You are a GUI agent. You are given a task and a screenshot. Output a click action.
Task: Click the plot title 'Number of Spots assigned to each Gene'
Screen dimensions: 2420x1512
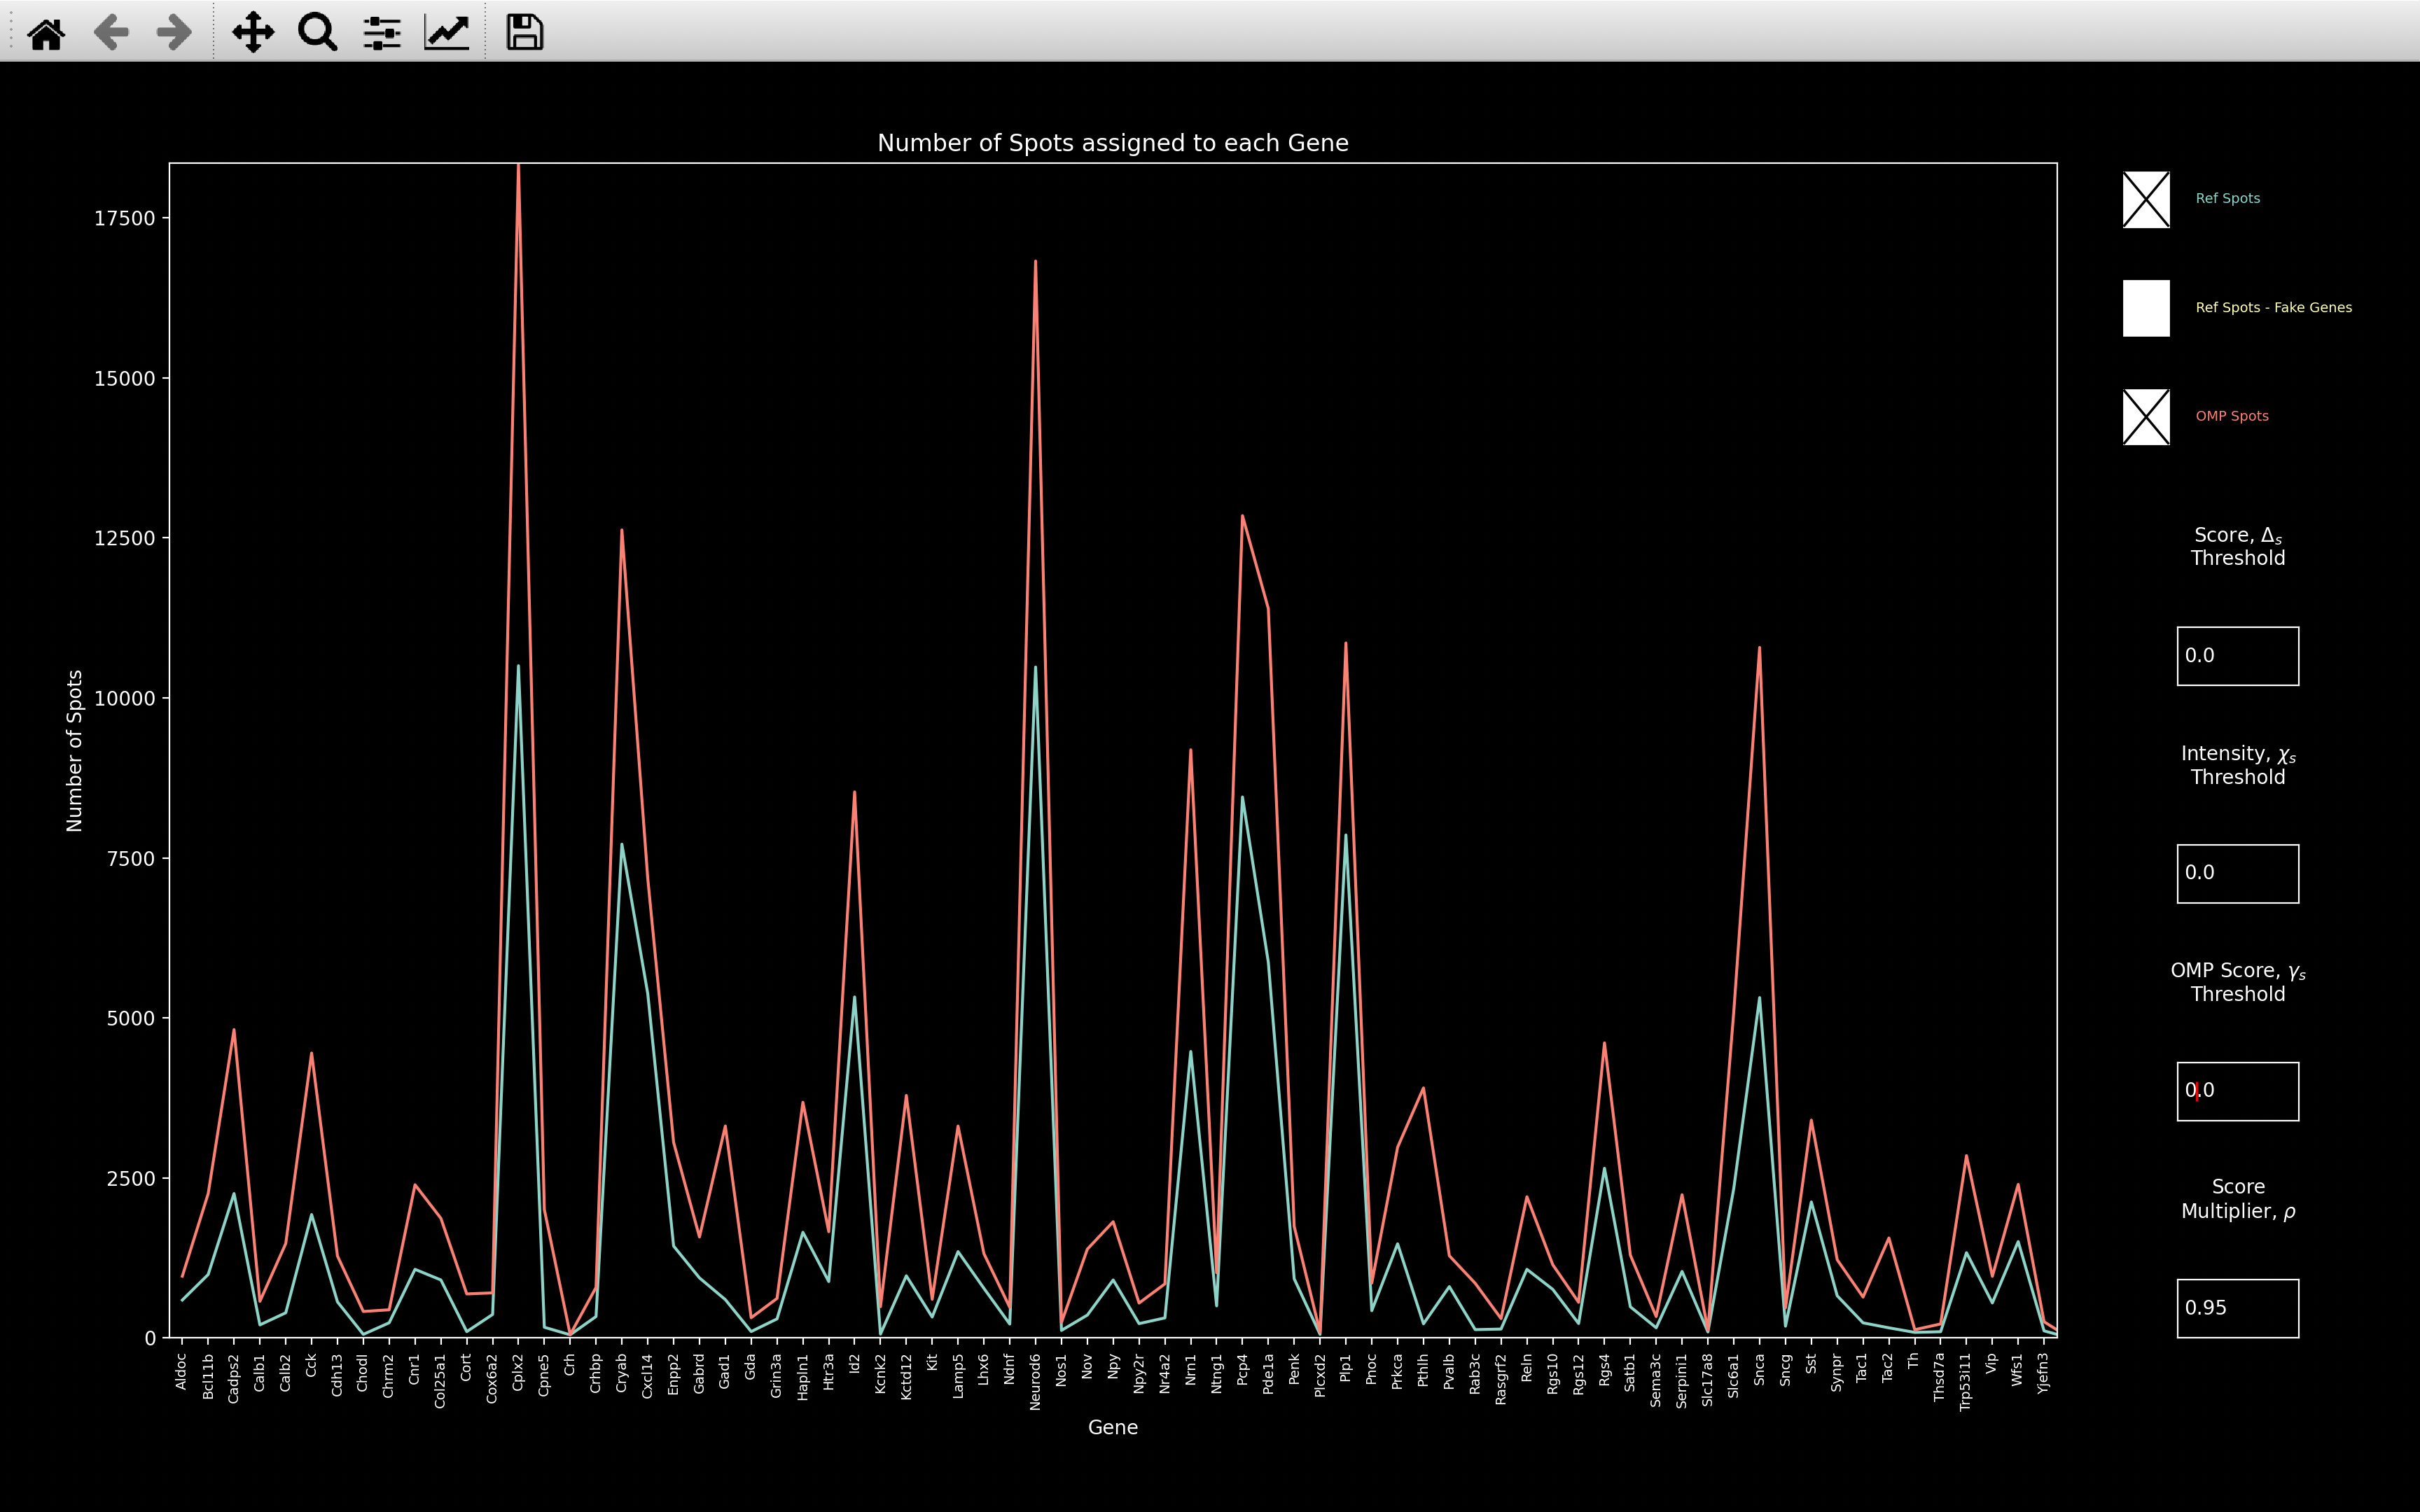tap(1113, 143)
